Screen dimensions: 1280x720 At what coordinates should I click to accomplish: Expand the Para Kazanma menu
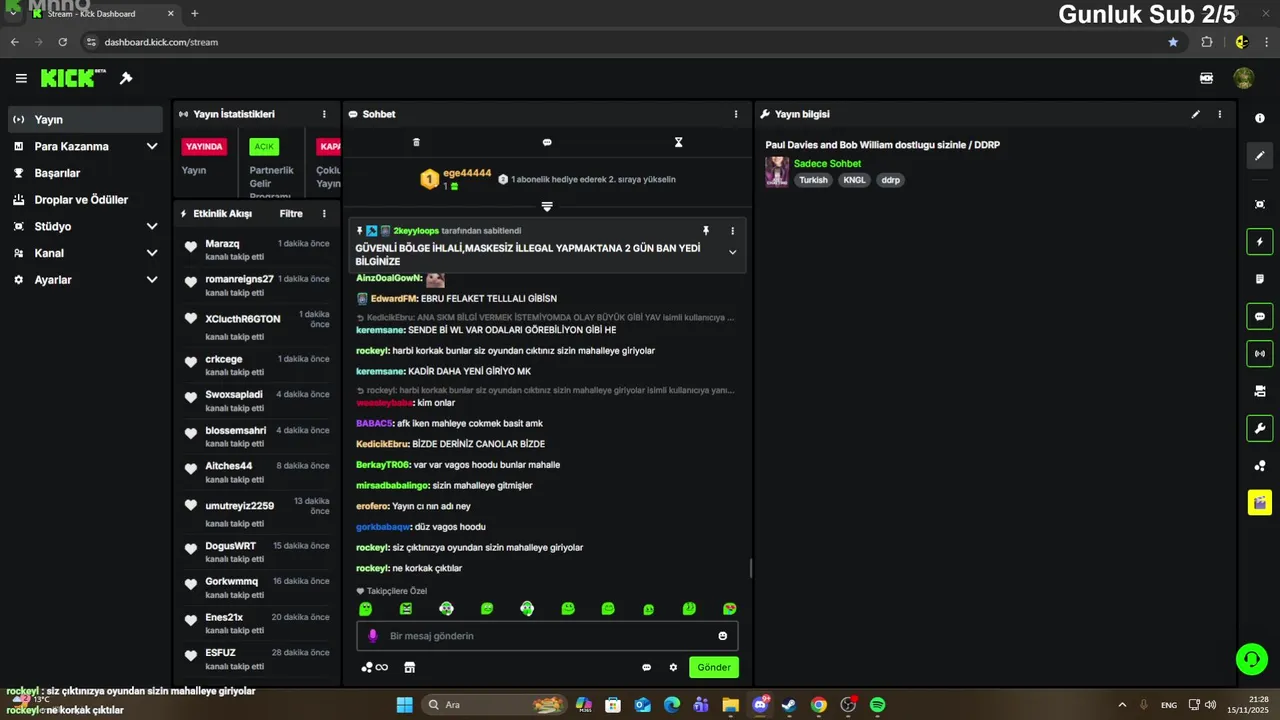coord(85,146)
